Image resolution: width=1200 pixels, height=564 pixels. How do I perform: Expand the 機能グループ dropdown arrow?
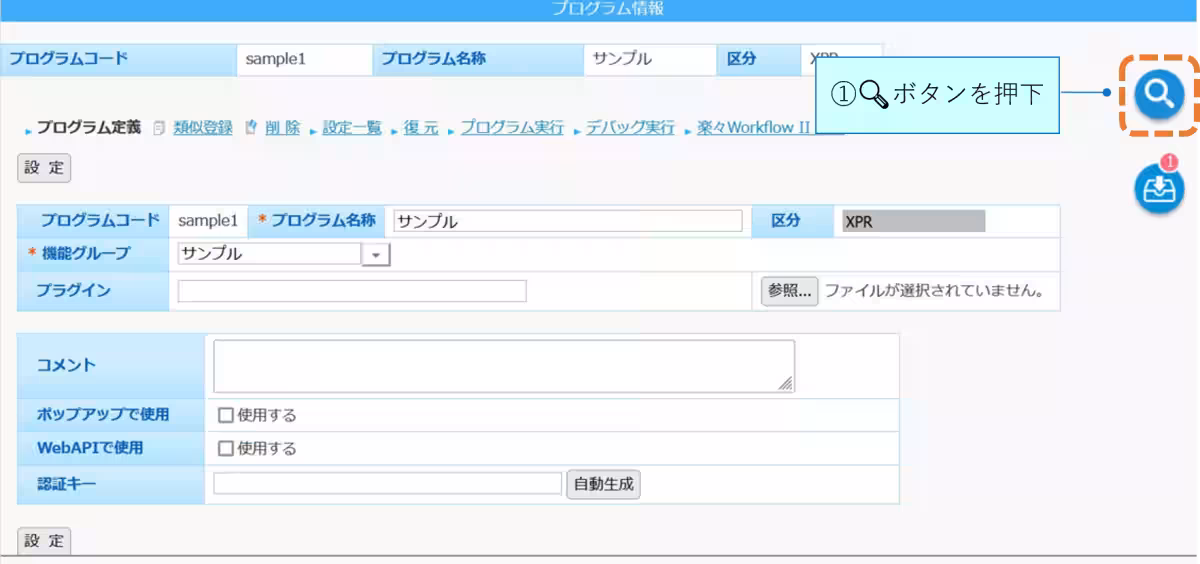tap(376, 255)
